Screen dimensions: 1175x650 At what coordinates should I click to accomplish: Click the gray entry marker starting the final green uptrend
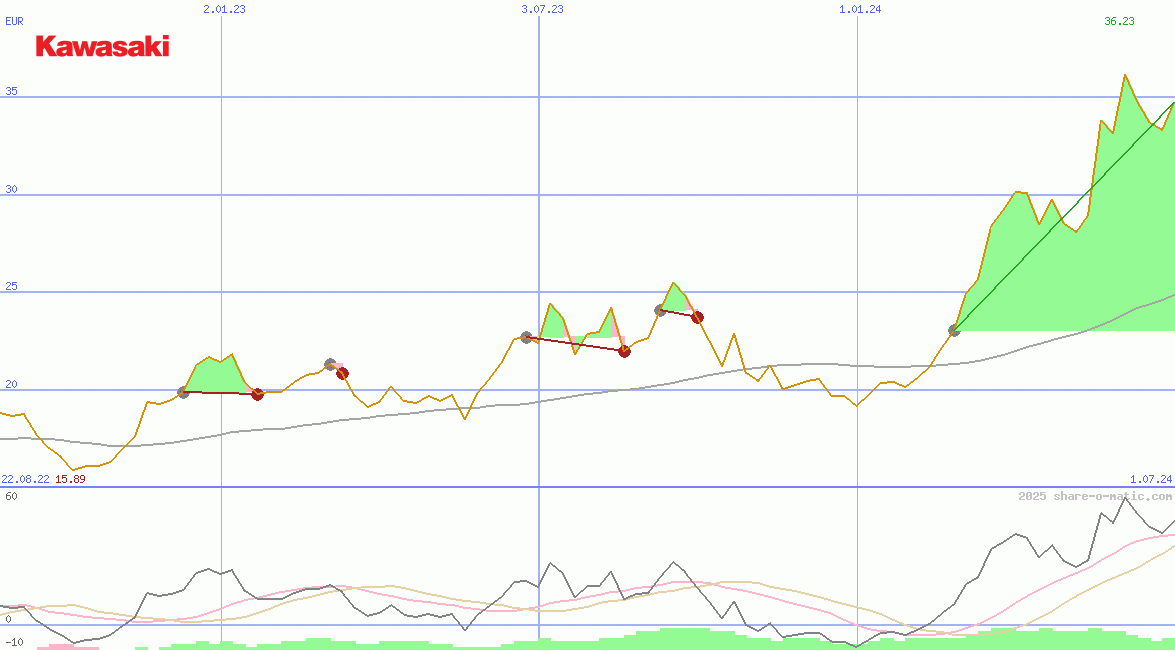click(x=954, y=330)
